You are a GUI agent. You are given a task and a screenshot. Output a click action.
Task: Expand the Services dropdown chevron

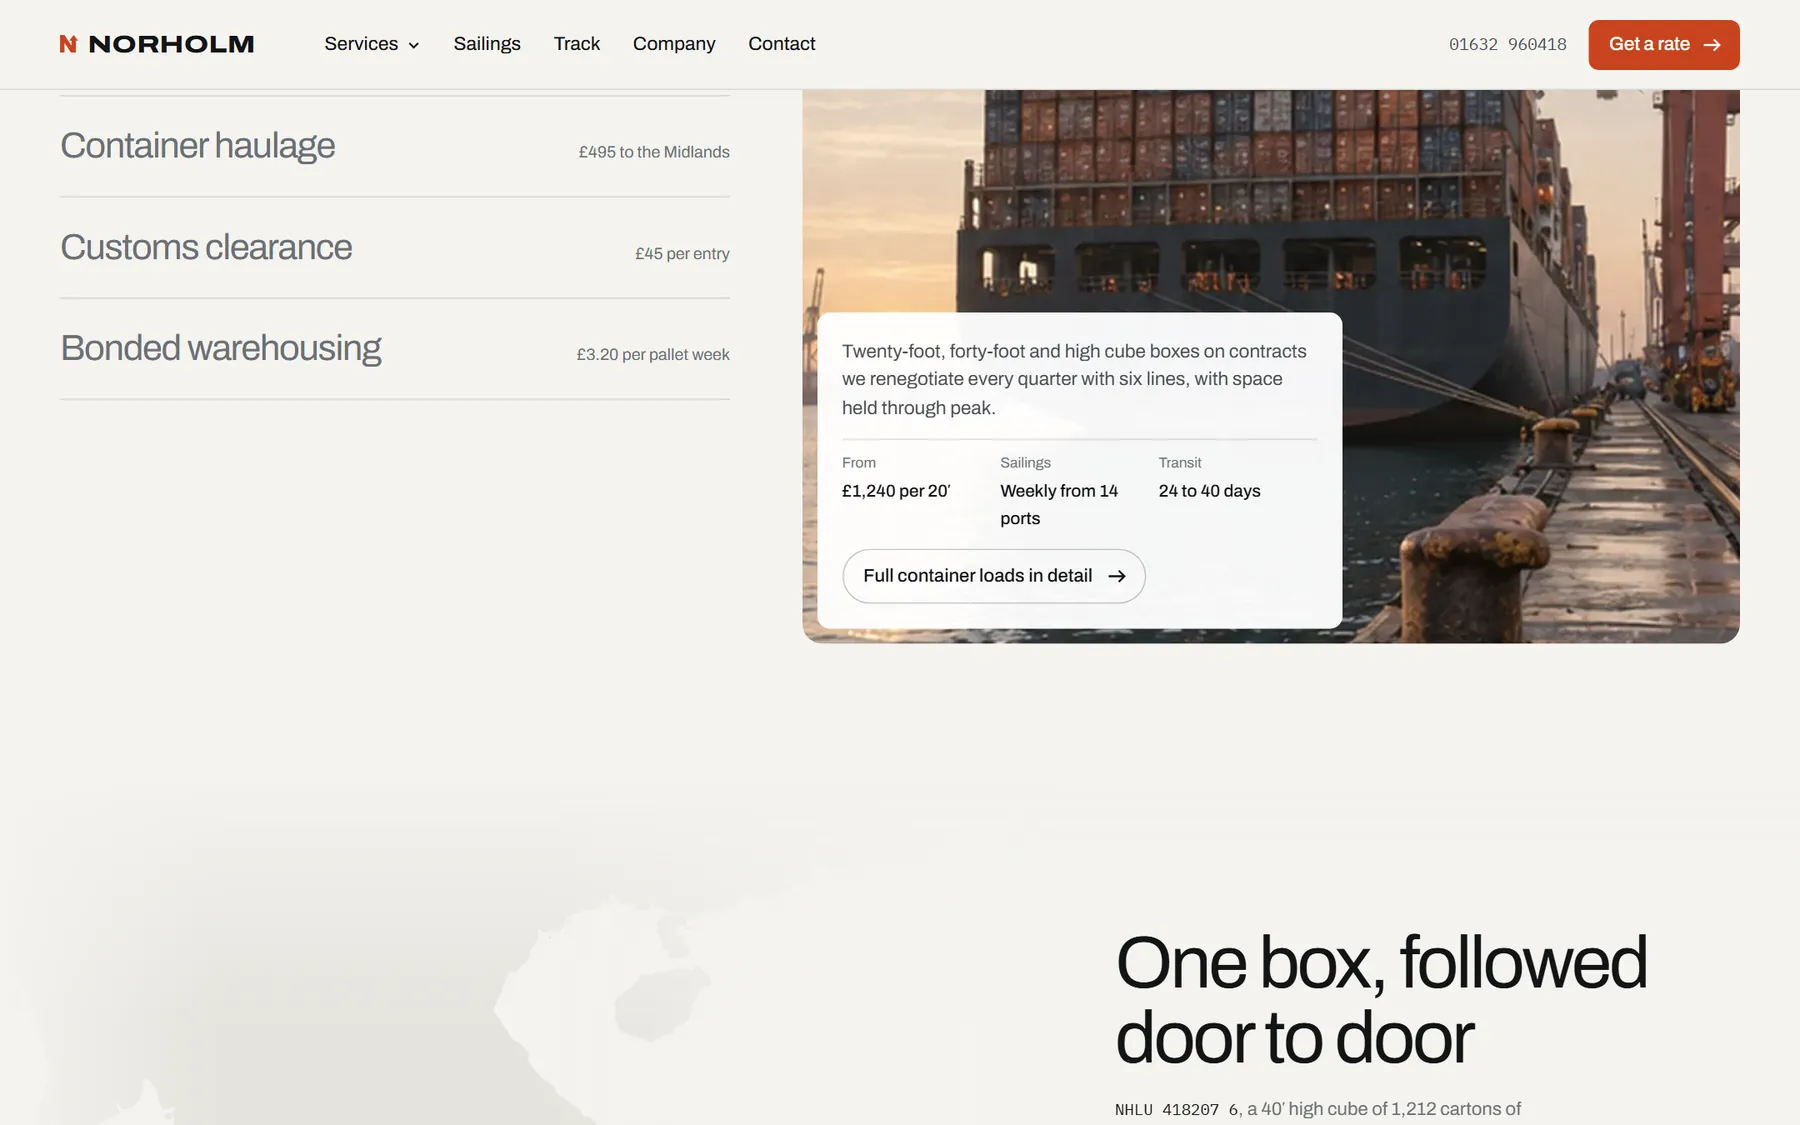[414, 45]
